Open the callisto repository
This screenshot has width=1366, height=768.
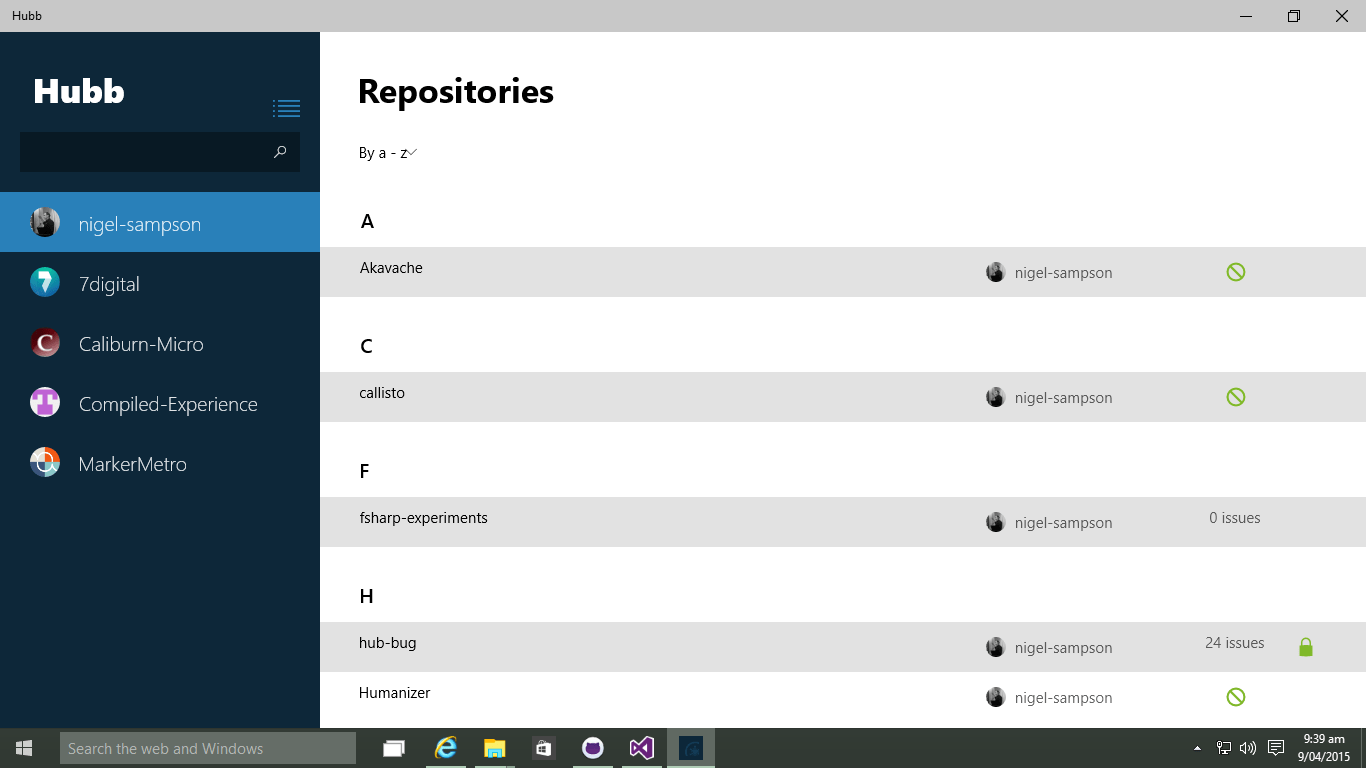[x=843, y=397]
